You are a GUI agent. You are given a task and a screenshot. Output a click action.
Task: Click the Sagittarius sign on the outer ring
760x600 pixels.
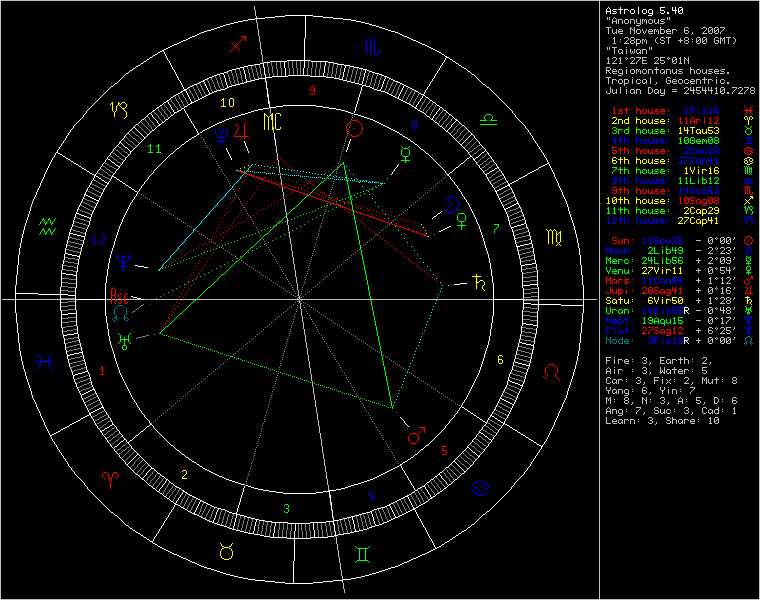pyautogui.click(x=238, y=44)
